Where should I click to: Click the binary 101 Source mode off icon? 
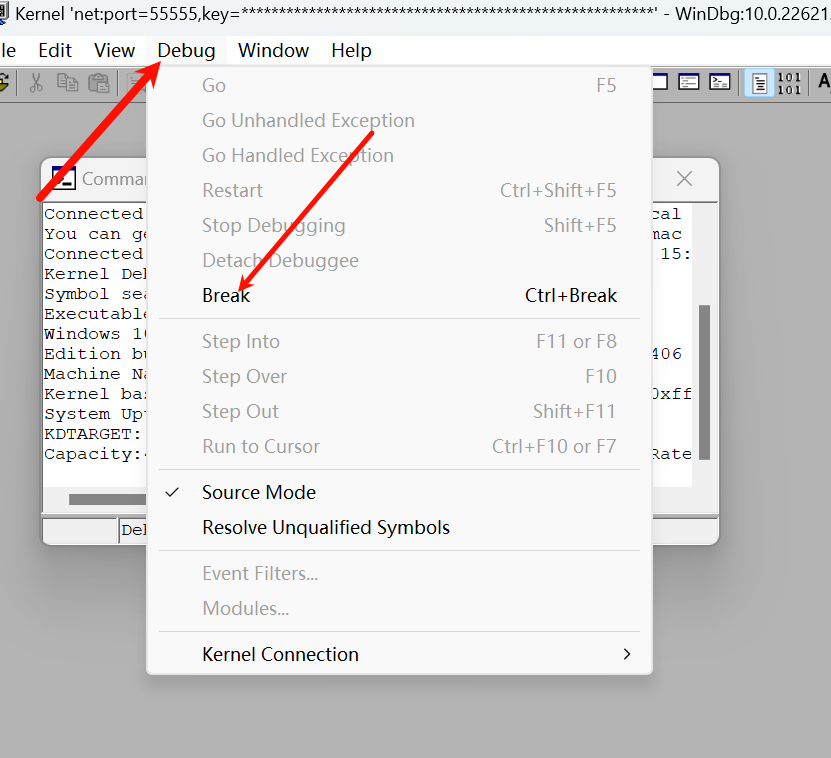point(789,83)
